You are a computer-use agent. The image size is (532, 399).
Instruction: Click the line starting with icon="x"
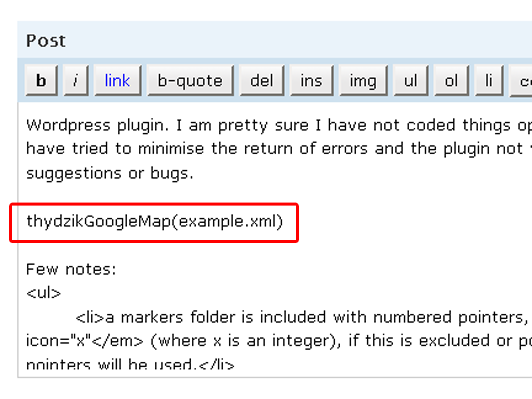[279, 341]
